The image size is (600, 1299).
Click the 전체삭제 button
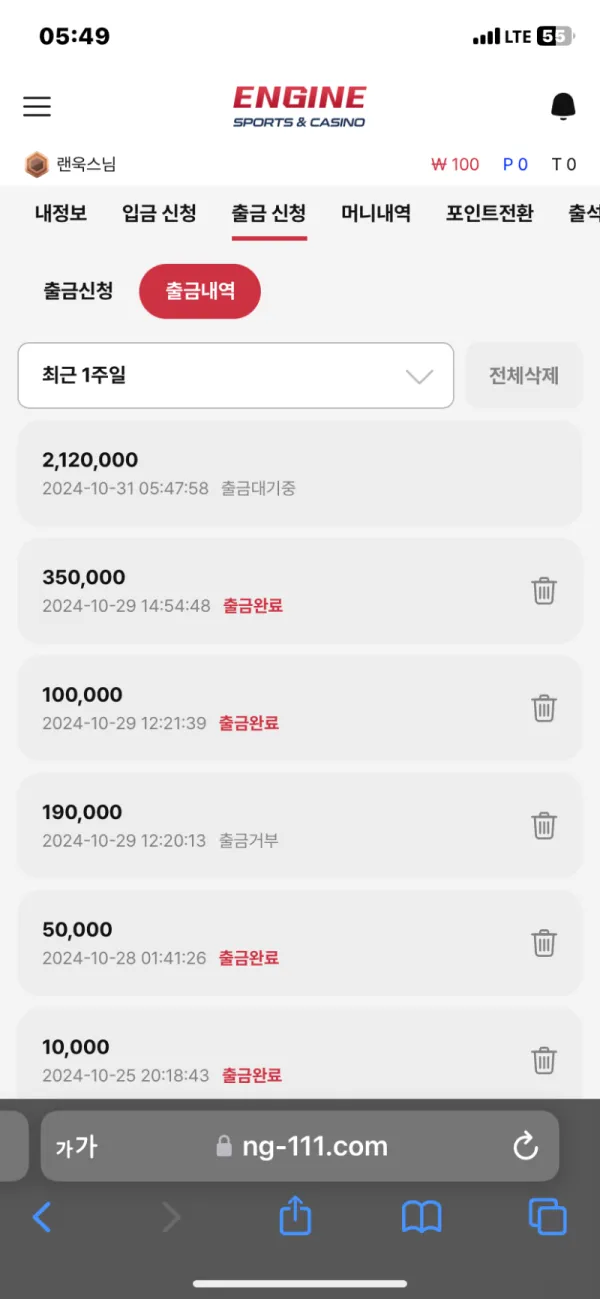pos(524,376)
